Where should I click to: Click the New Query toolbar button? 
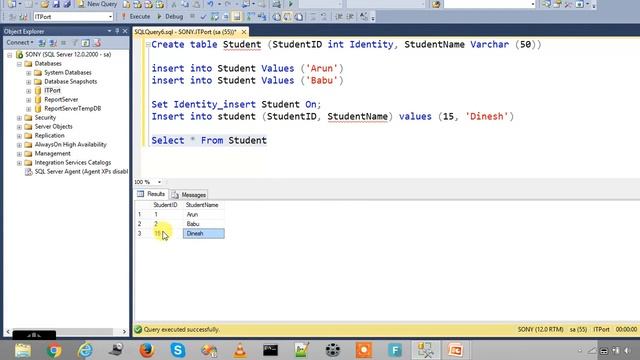point(97,4)
